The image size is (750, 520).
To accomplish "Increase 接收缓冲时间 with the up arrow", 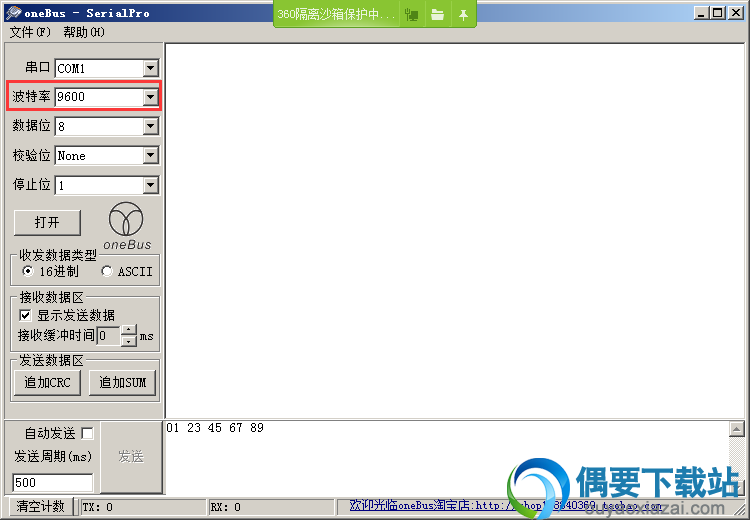I will [129, 330].
